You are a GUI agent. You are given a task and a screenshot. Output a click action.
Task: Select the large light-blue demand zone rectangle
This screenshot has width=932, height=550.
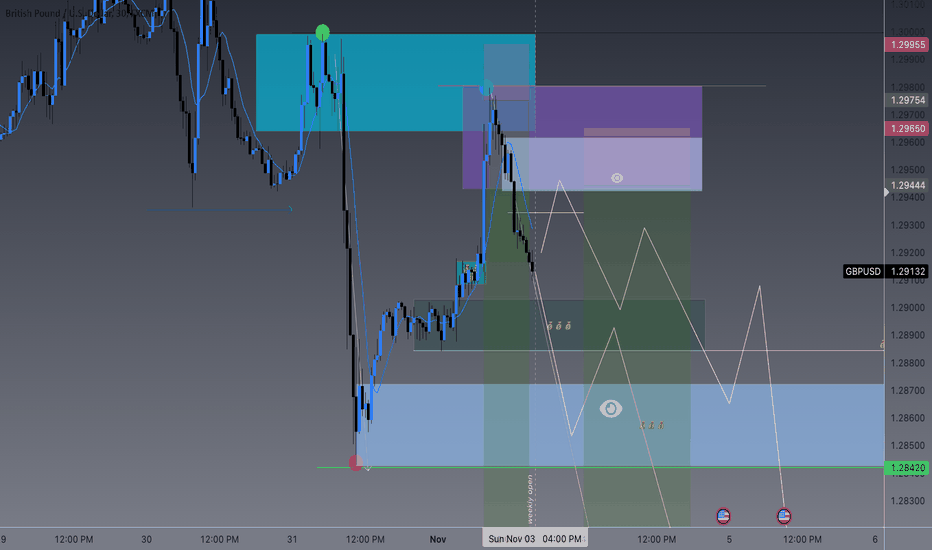(621, 425)
